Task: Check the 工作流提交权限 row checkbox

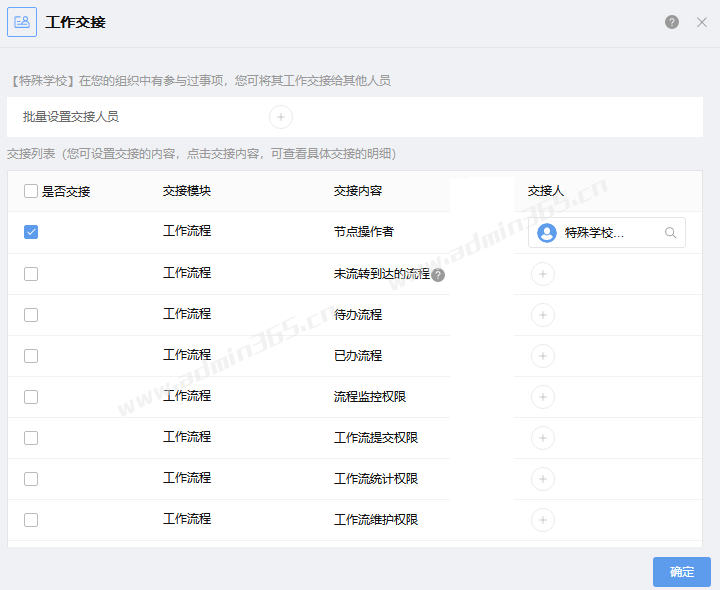Action: (31, 438)
